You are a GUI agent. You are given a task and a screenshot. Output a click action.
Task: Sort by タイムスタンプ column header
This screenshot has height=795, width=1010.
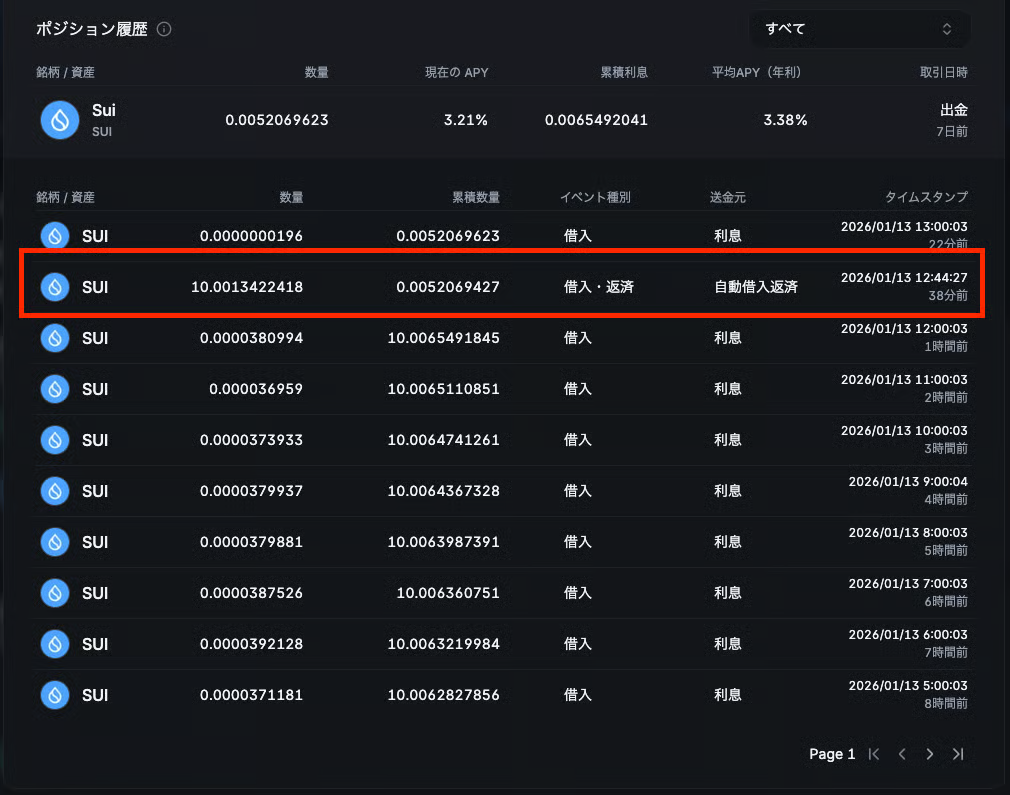[926, 198]
